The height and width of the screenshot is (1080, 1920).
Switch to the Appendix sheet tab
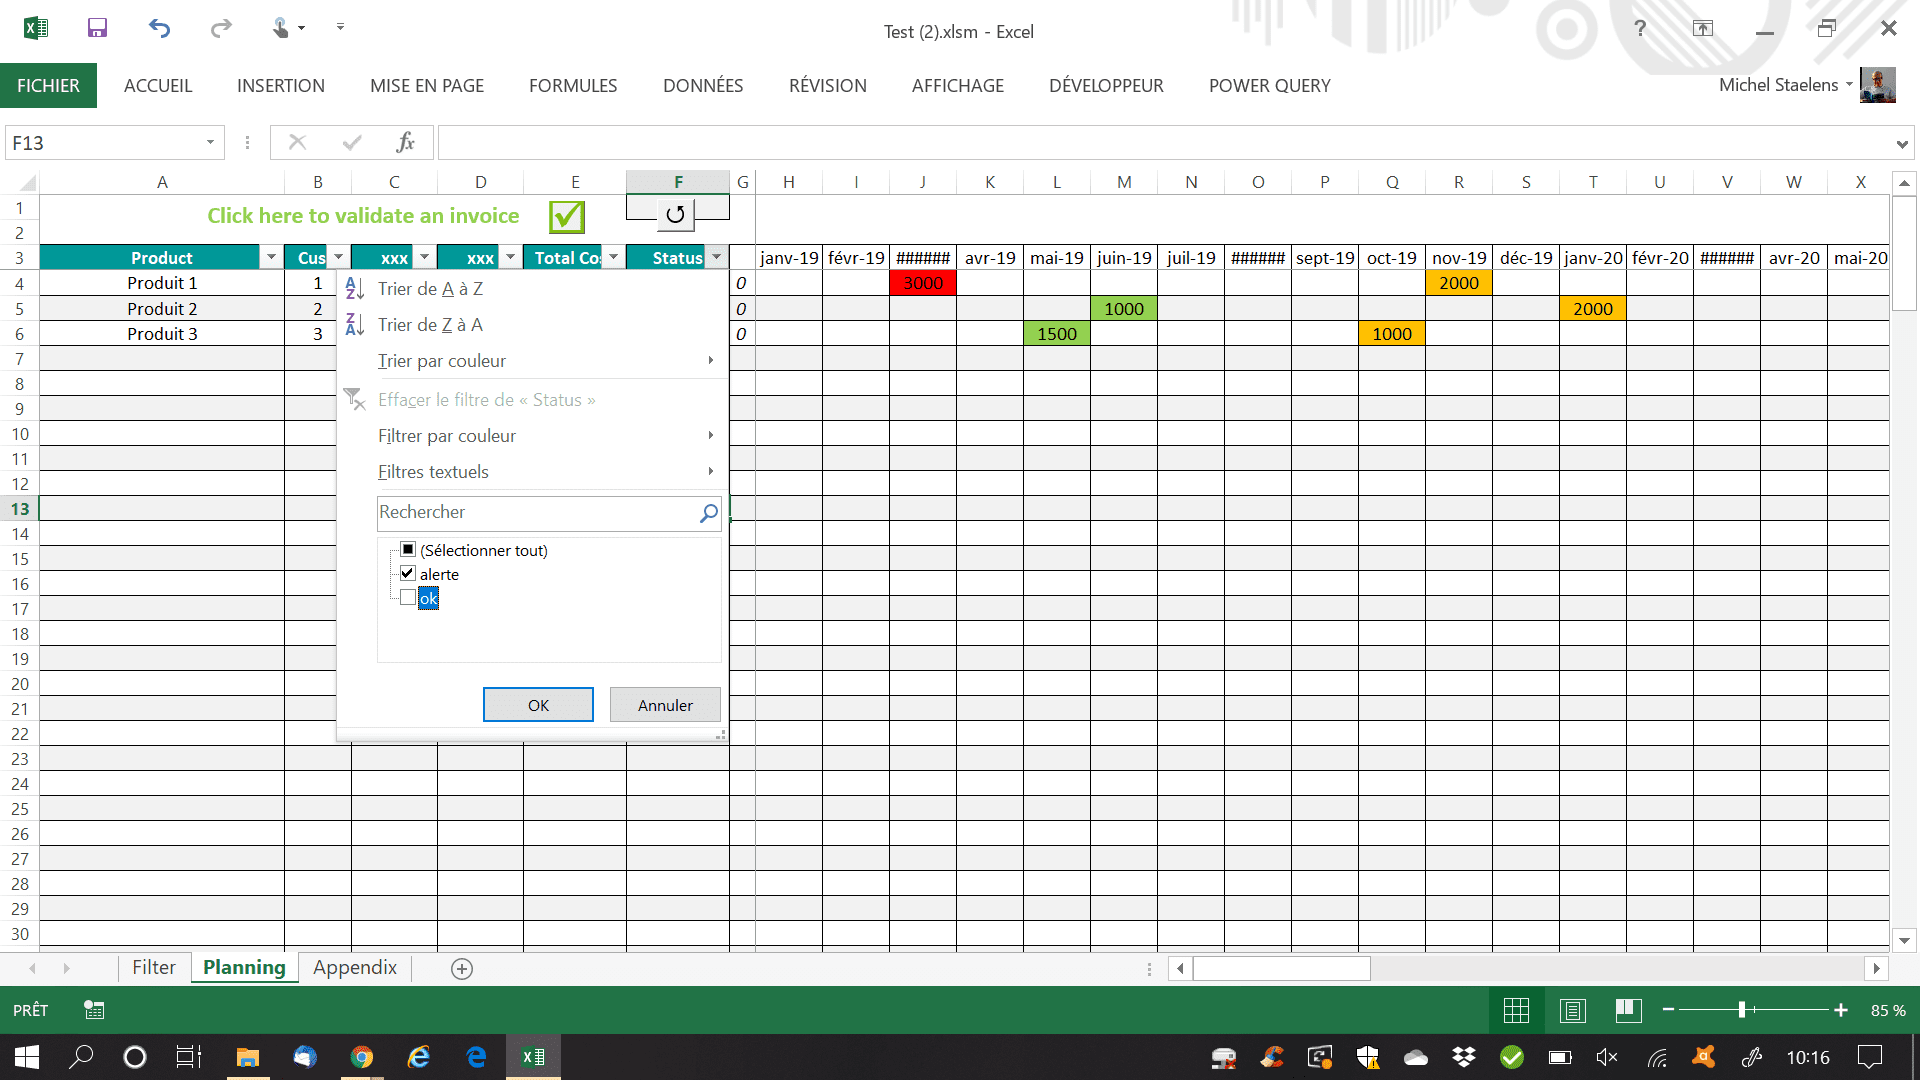pyautogui.click(x=354, y=967)
